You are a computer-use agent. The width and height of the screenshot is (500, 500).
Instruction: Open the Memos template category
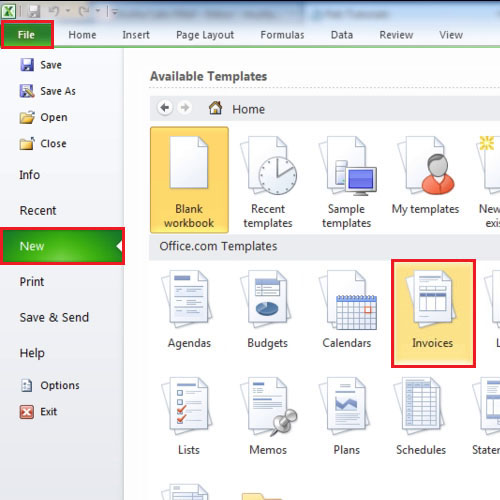[268, 416]
